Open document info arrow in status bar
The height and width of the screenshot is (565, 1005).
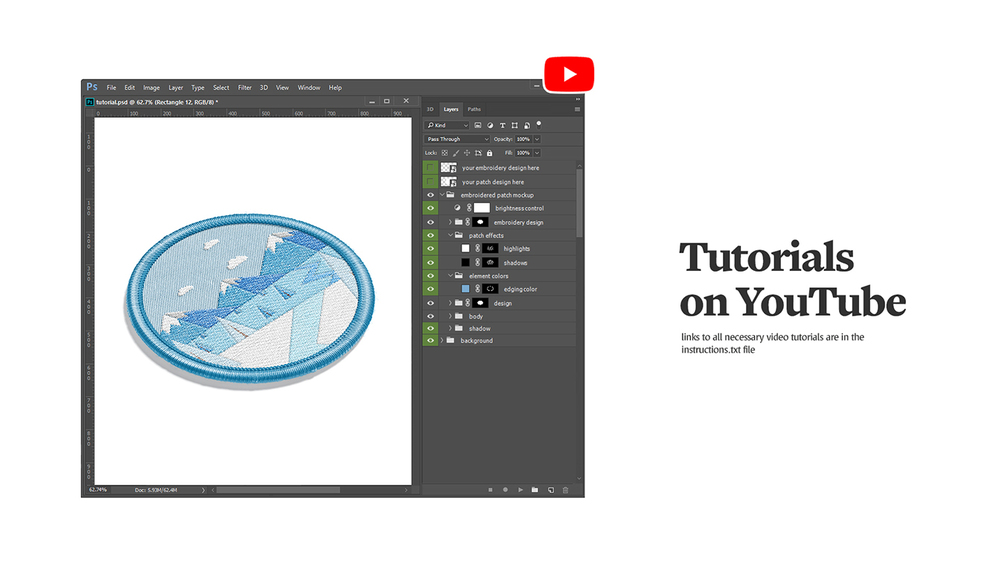203,490
